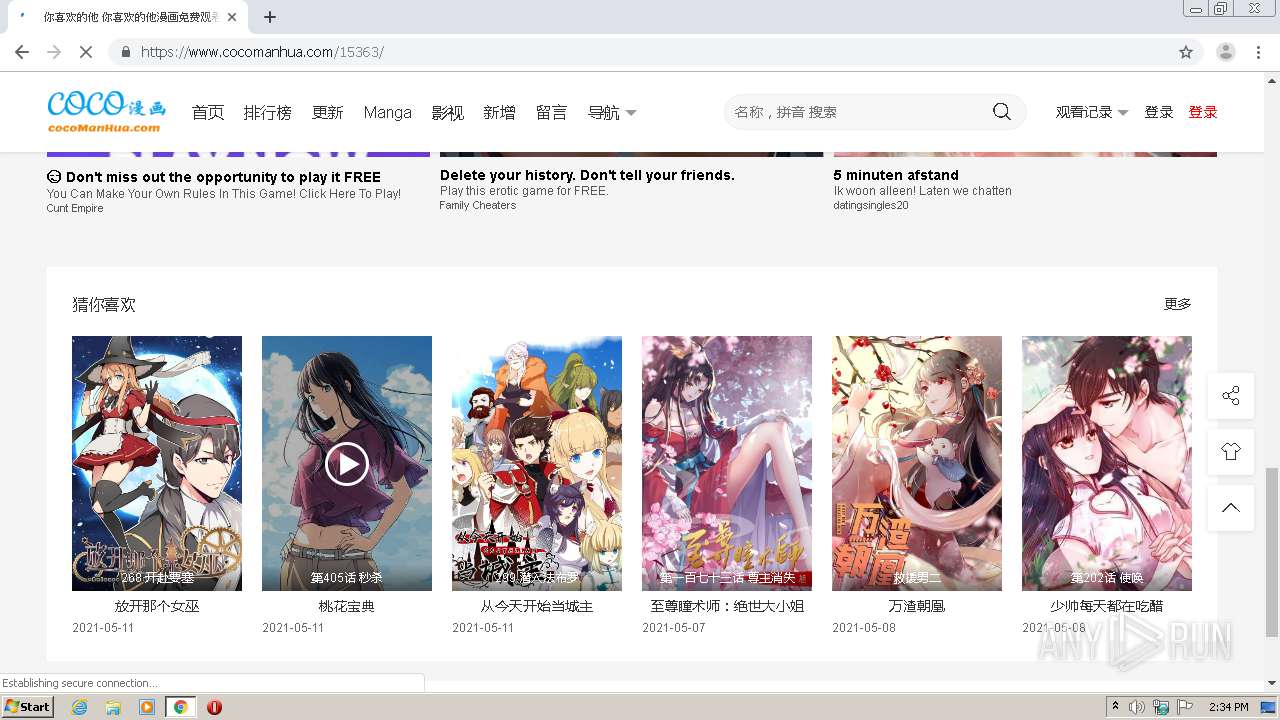Click the black 登录 login link
The width and height of the screenshot is (1280, 720).
pos(1159,112)
